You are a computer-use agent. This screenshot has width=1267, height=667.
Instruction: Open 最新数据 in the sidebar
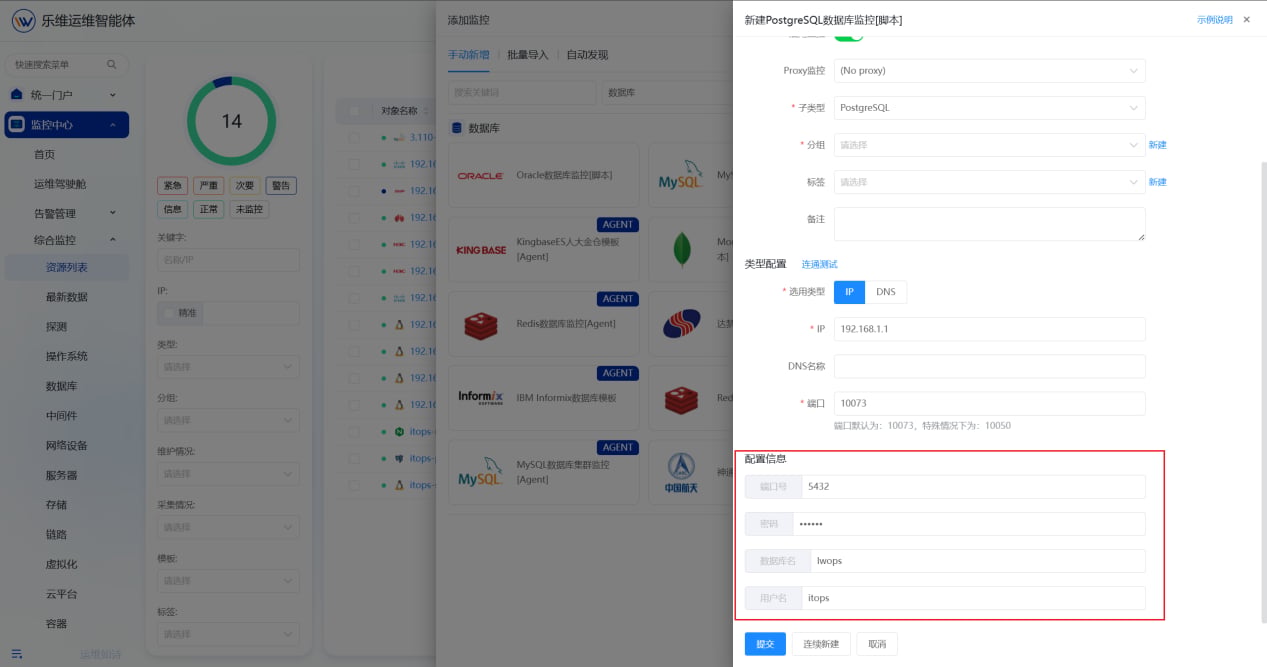[x=67, y=297]
